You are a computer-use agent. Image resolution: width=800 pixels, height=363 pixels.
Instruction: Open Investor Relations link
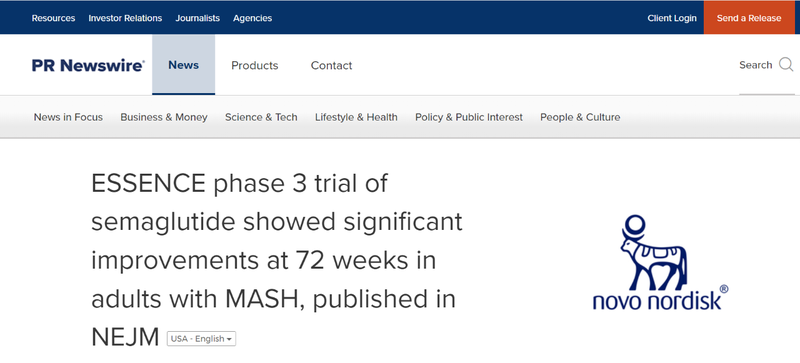coord(126,18)
